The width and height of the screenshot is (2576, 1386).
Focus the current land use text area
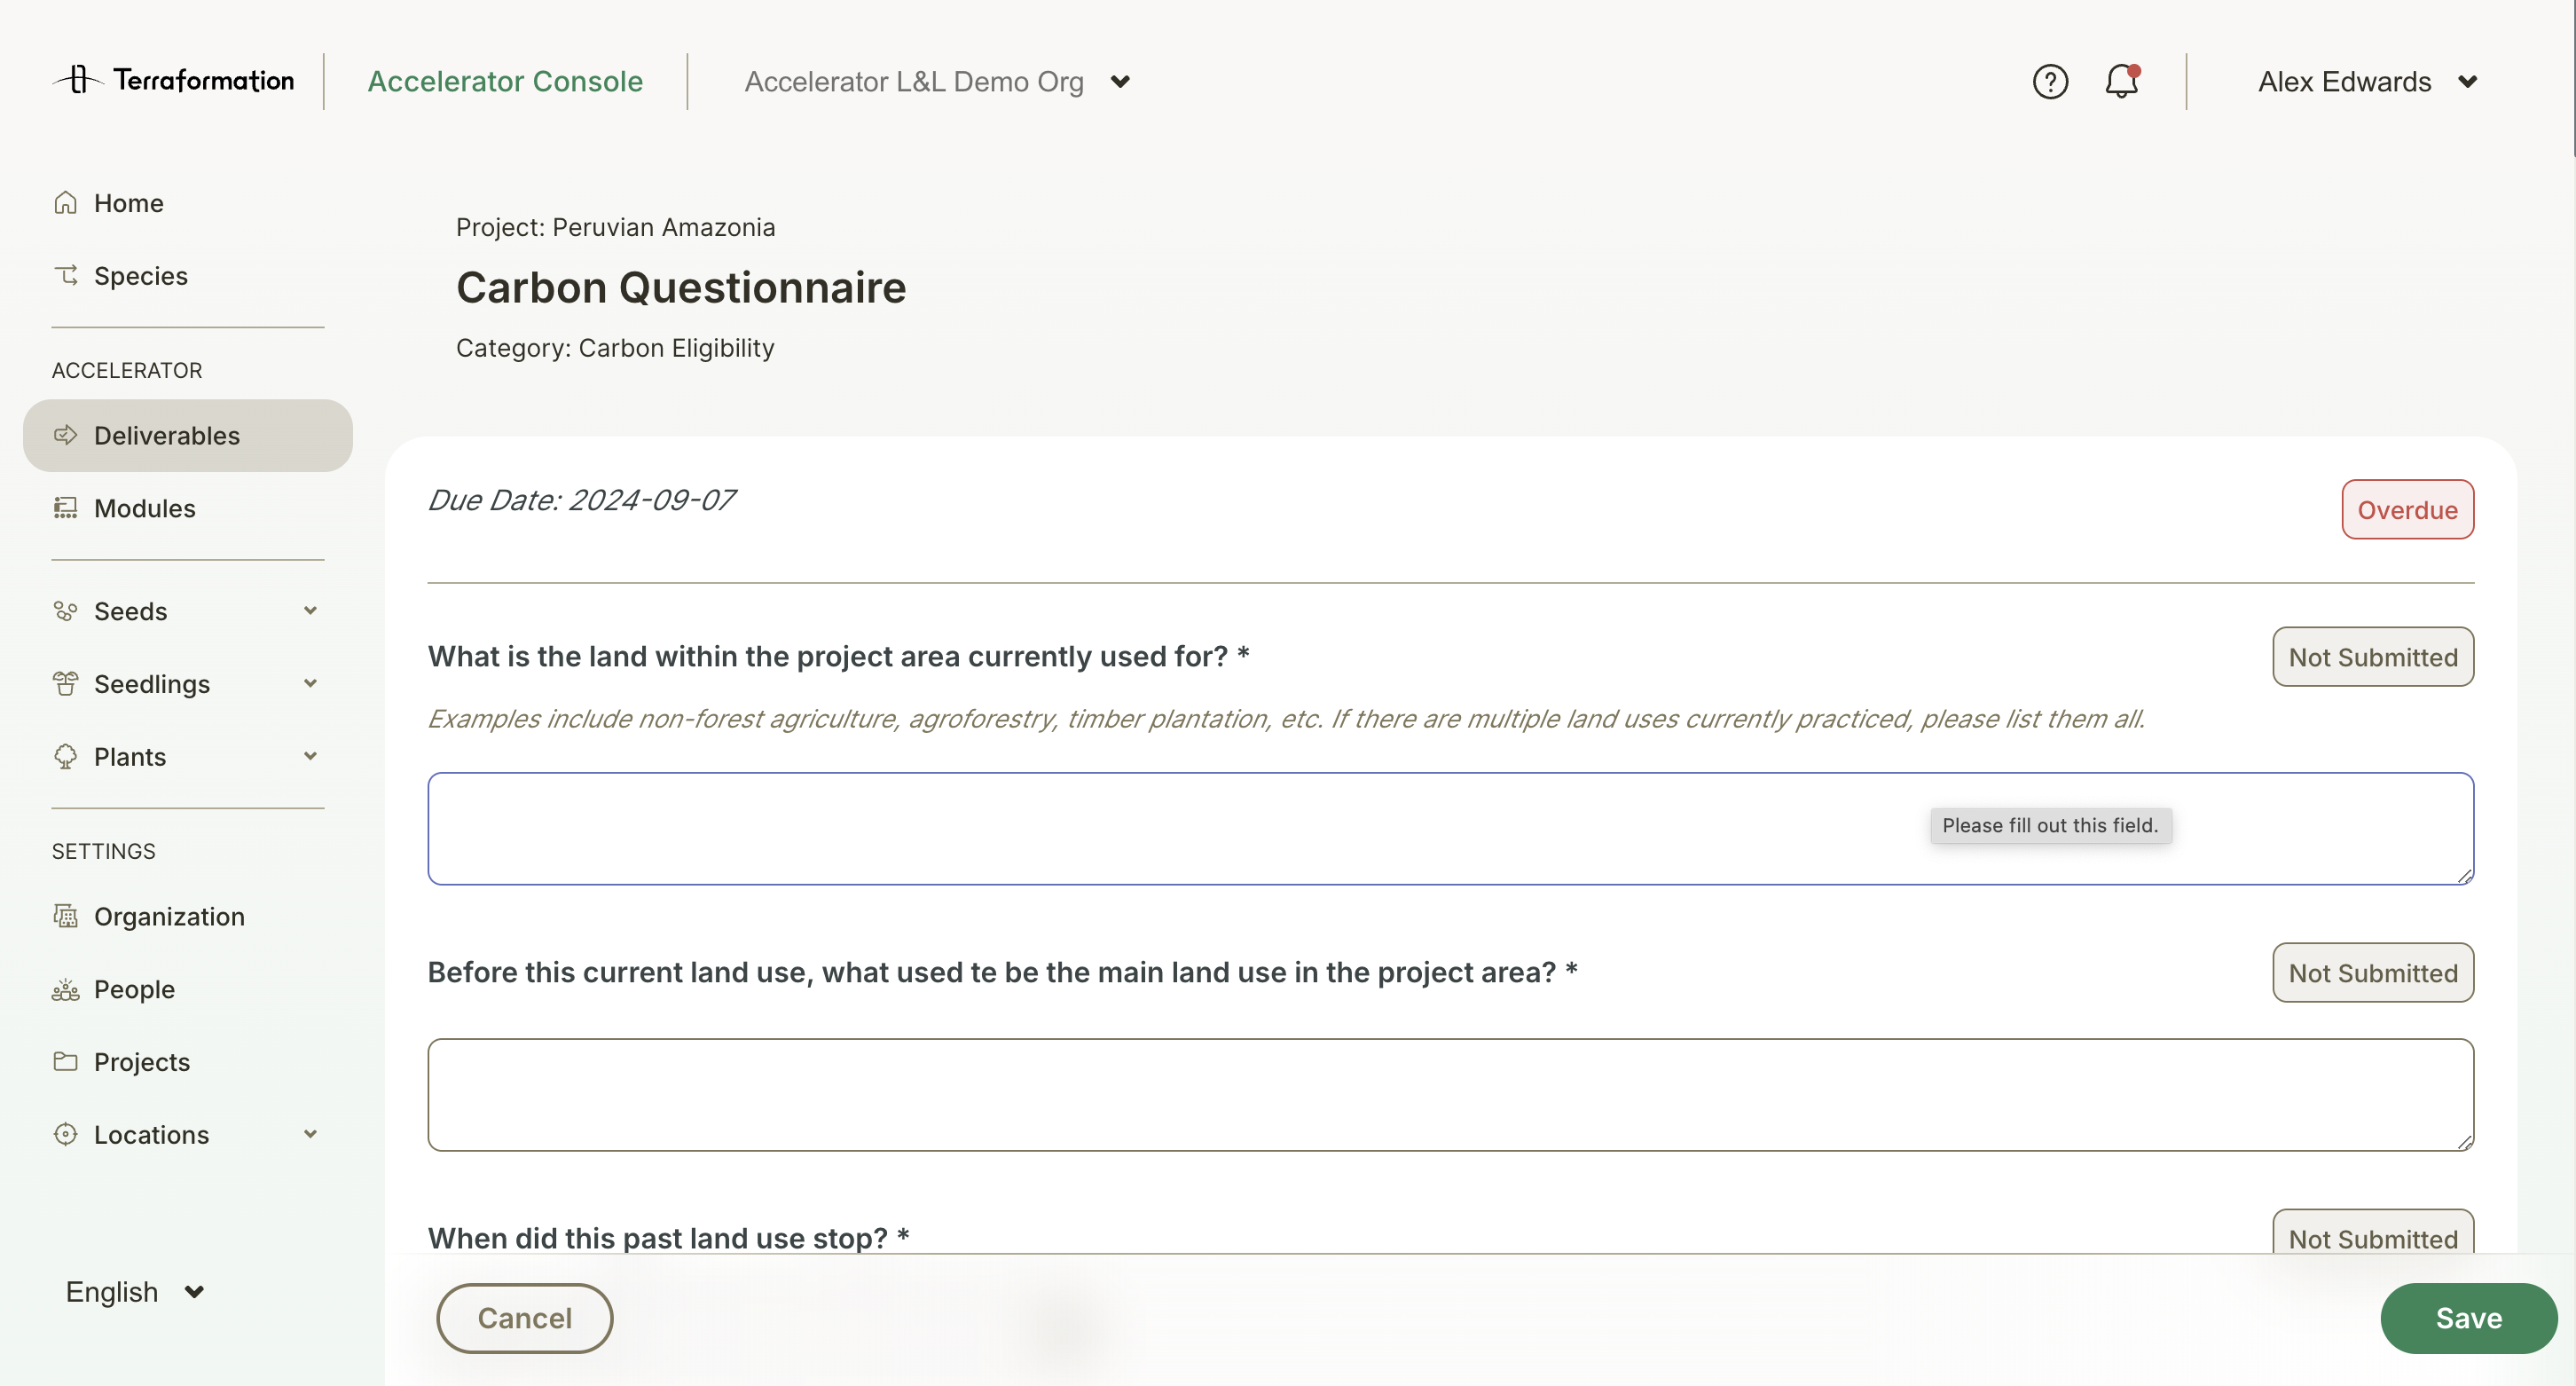pyautogui.click(x=1450, y=828)
